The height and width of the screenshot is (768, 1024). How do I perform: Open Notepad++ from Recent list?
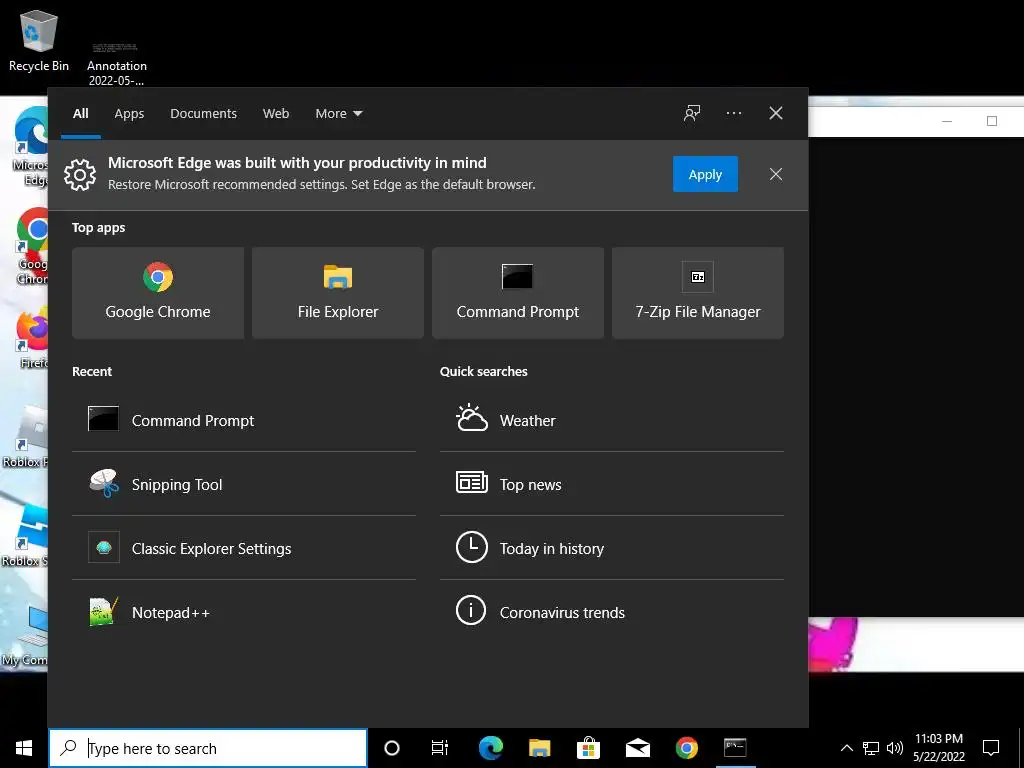(x=244, y=612)
